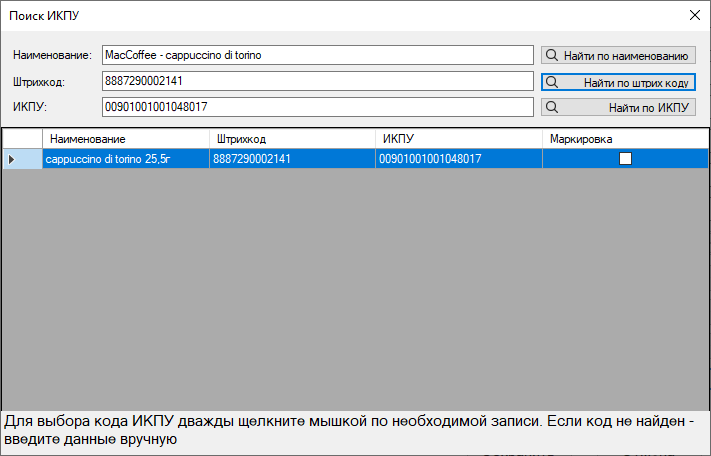Screen dimensions: 711x456
Task: Select ИКПУ cell 00901001001048017 in the grid
Action: point(459,159)
